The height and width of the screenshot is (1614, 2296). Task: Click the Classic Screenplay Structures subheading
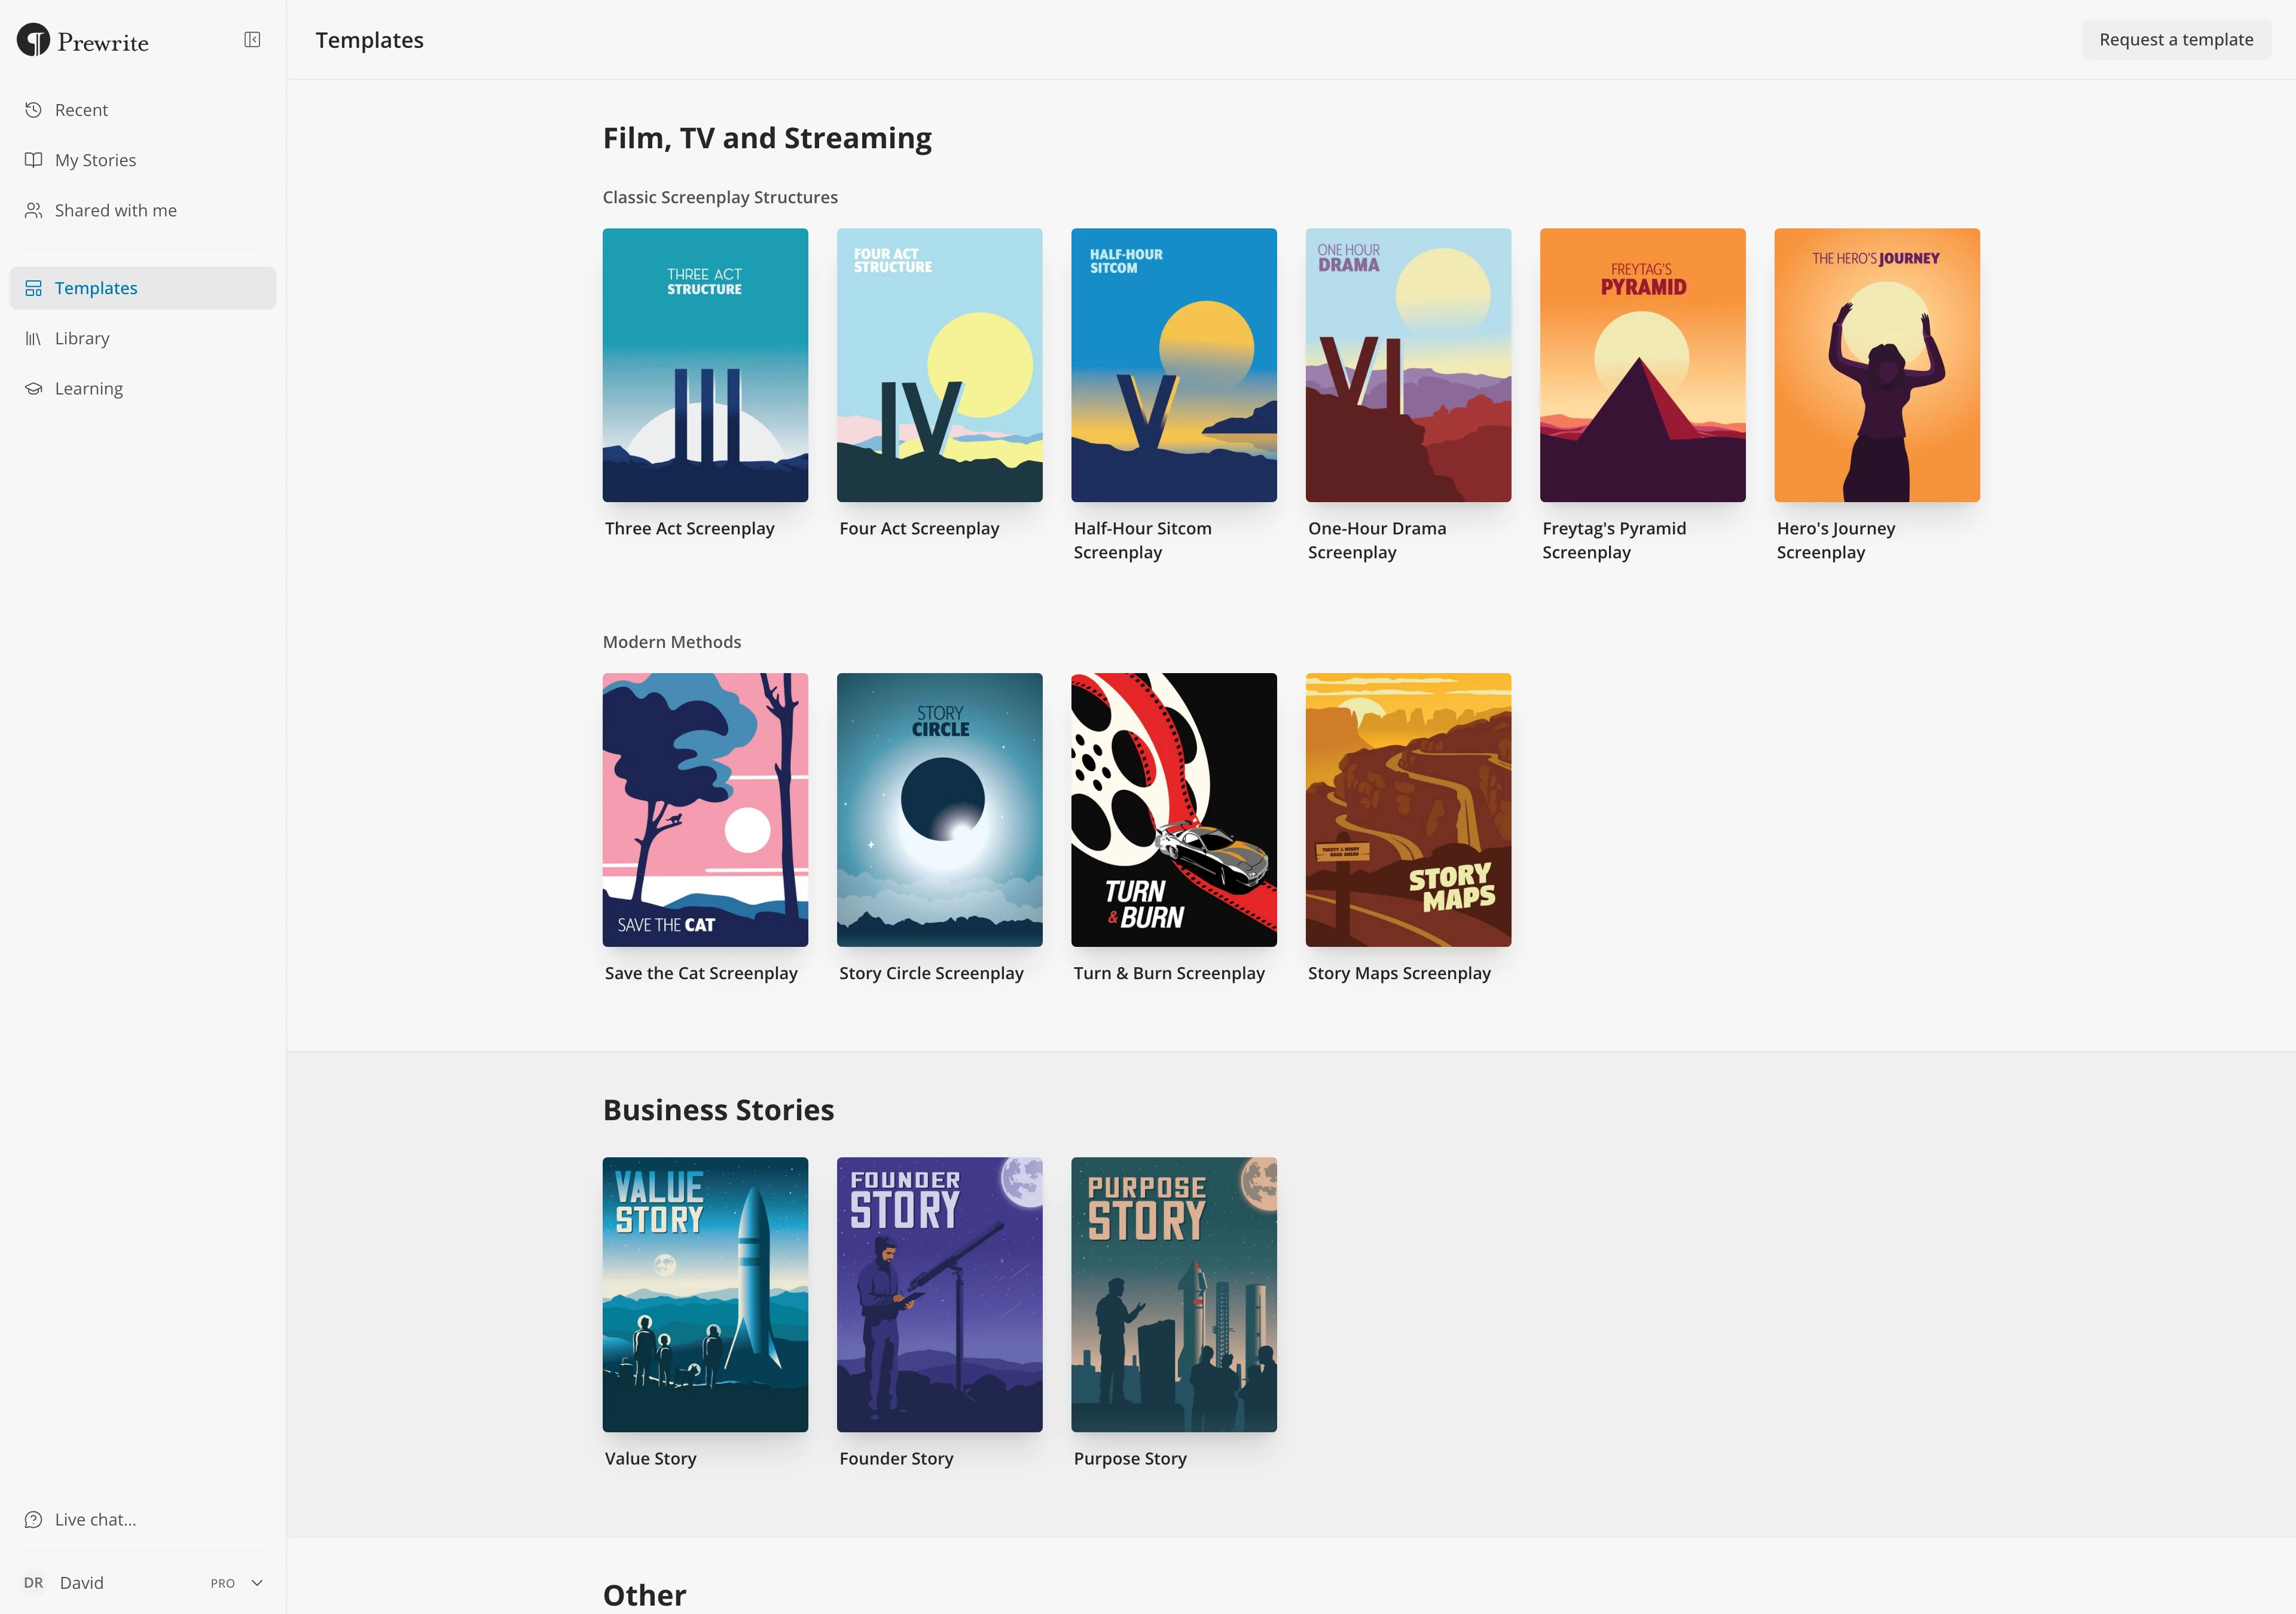tap(720, 198)
